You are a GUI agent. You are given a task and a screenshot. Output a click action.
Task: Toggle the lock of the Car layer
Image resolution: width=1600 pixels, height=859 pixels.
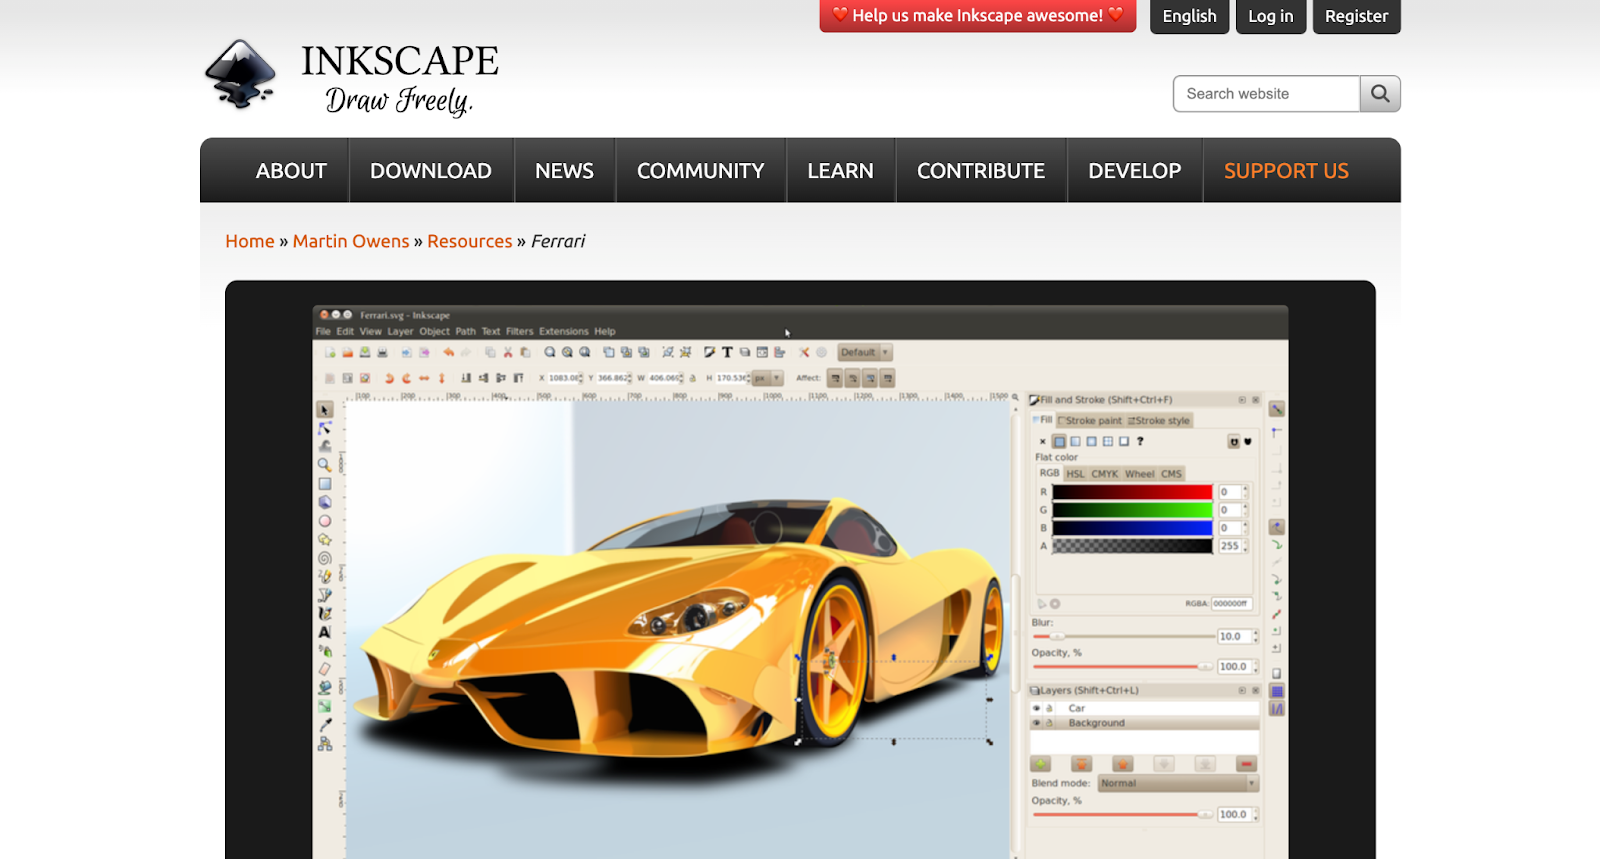1049,708
